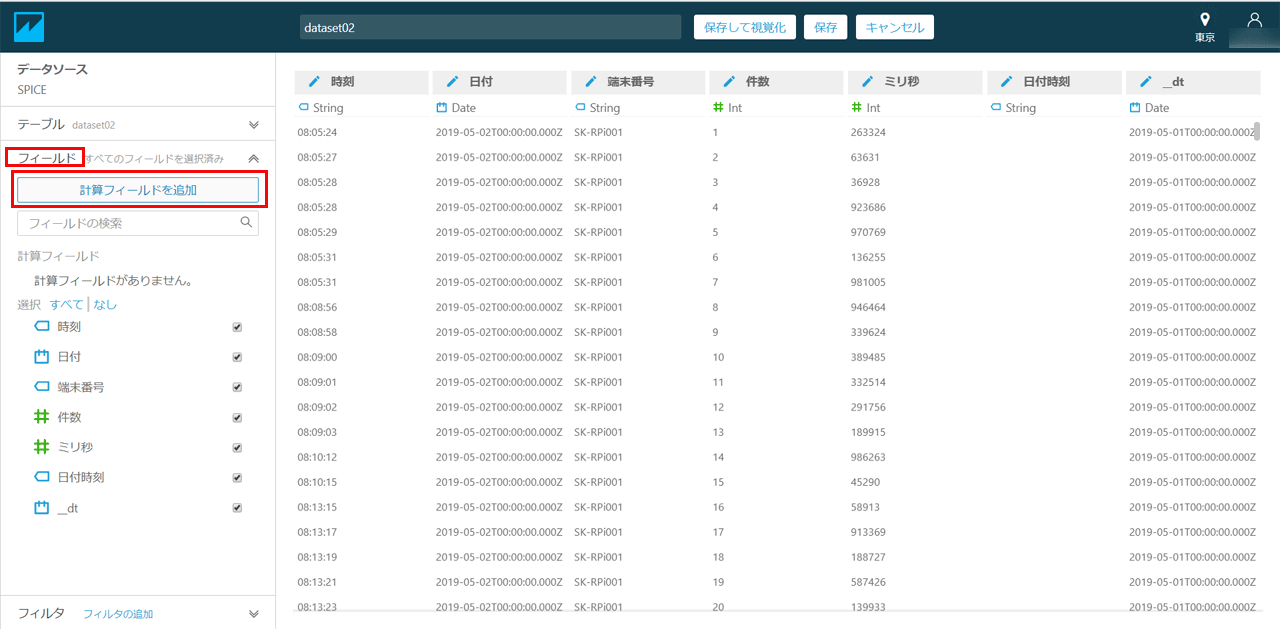
Task: Edit the 日付時刻 column with pencil icon
Action: click(x=1006, y=82)
